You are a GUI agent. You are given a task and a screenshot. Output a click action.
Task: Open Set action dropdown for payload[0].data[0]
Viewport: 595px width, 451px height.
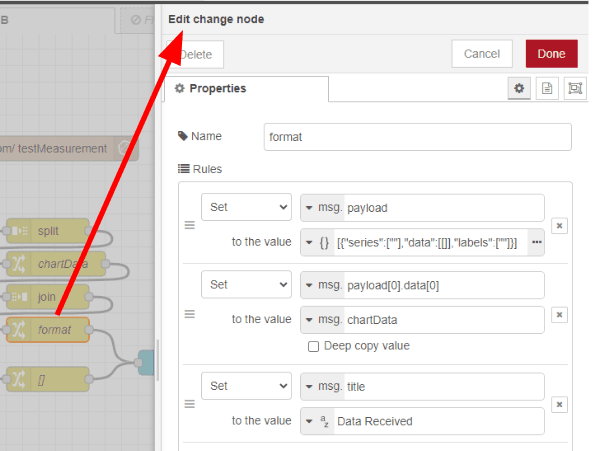point(246,284)
